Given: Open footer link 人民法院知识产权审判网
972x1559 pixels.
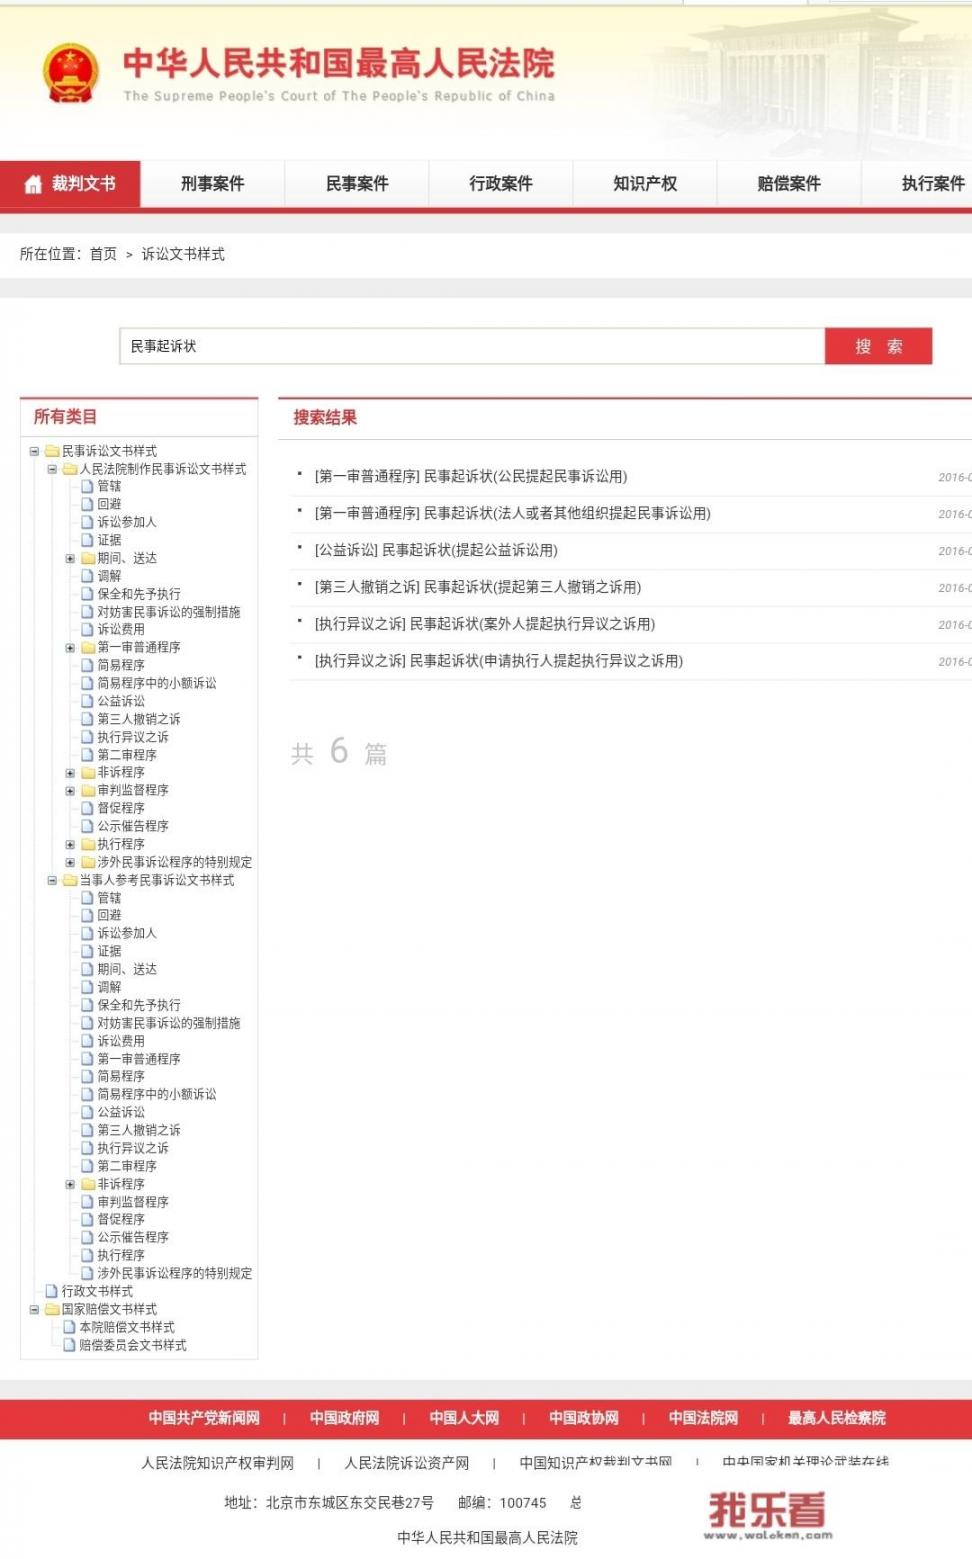Looking at the screenshot, I should (x=218, y=1463).
